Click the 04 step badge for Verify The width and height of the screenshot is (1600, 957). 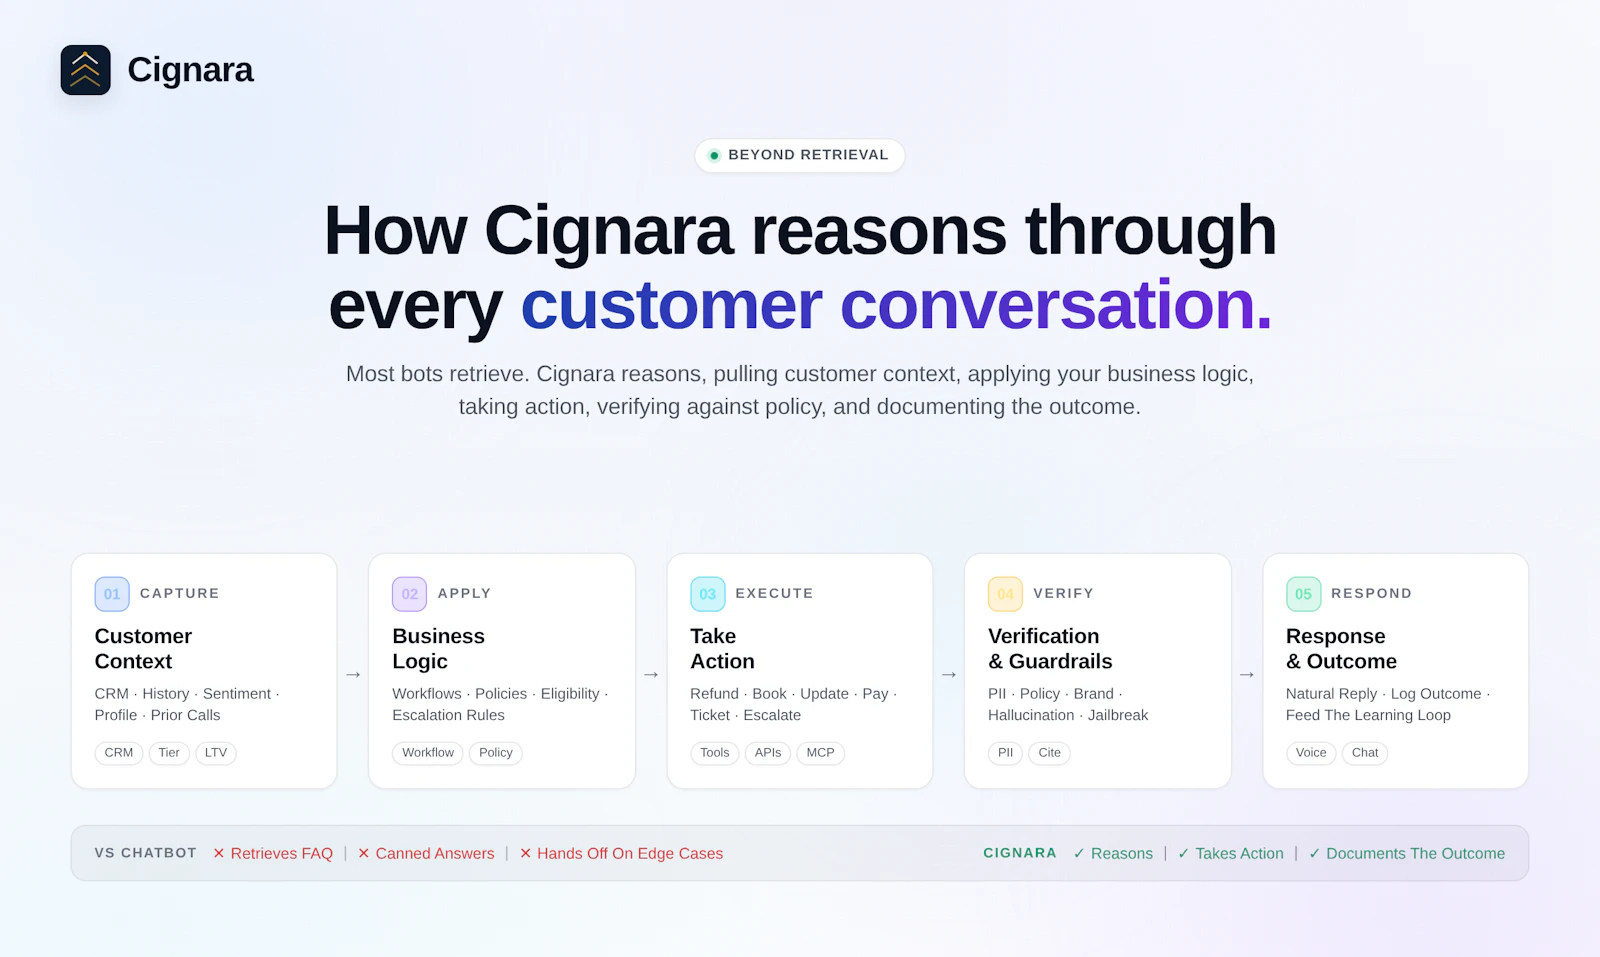[x=1005, y=594]
